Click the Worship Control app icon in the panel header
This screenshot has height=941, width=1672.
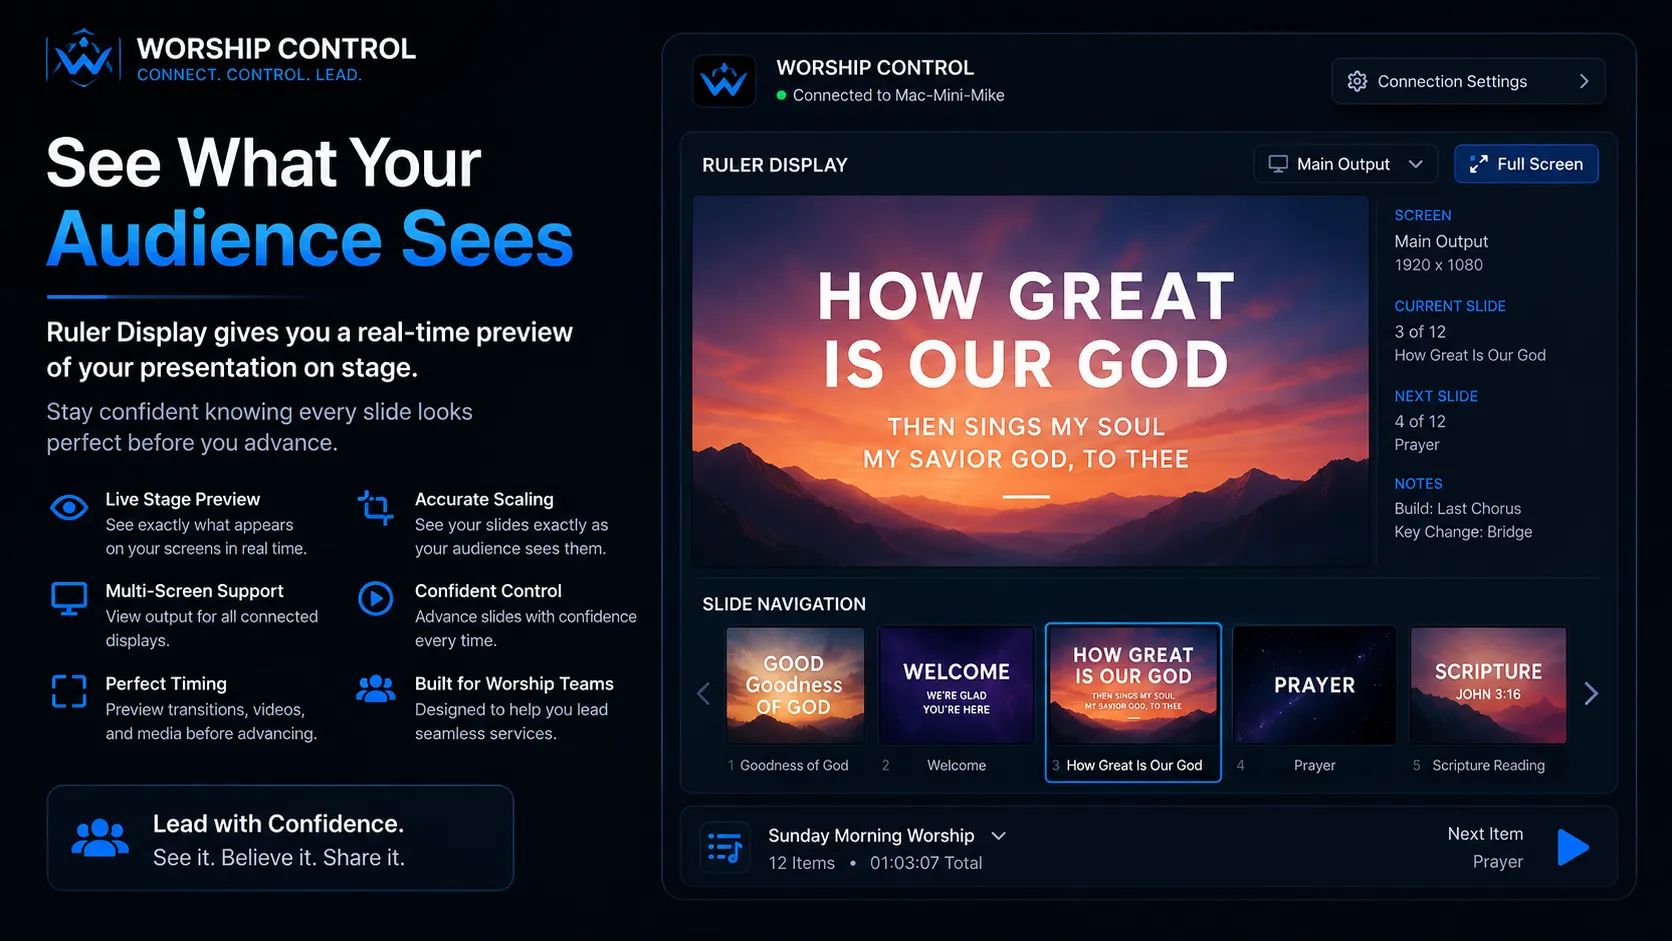pos(724,81)
